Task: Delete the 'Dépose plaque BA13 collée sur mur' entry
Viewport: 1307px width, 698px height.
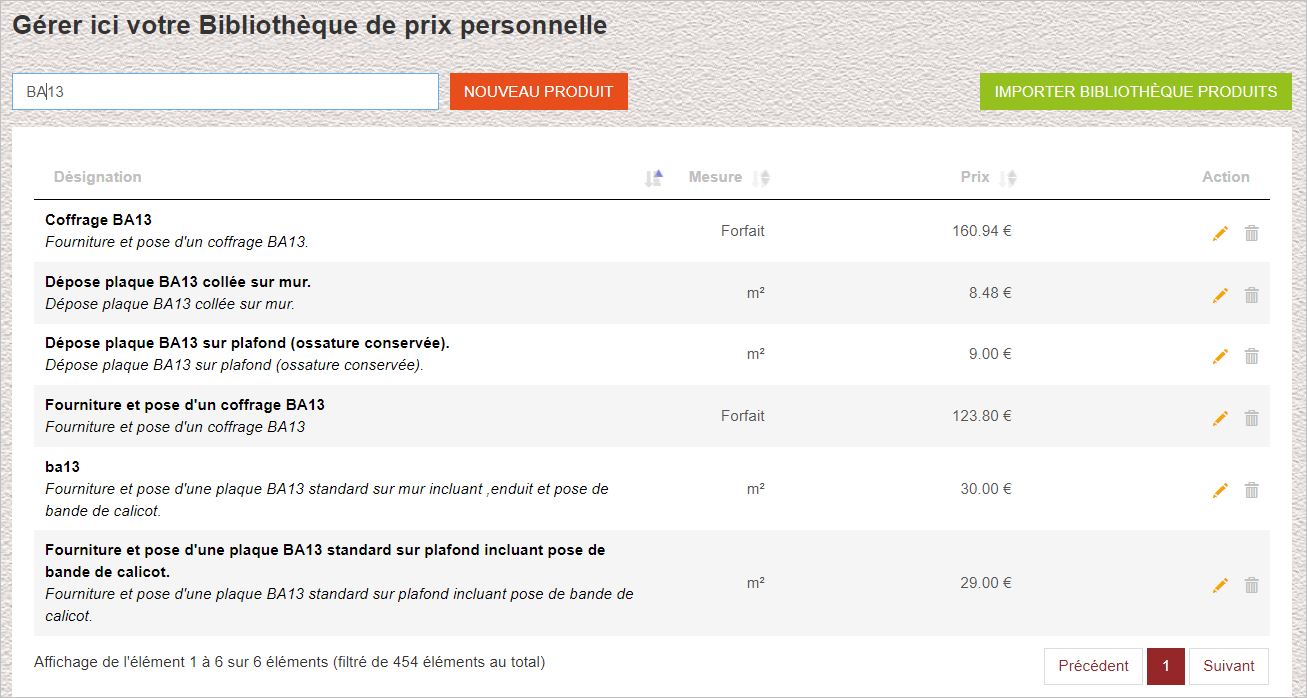Action: click(x=1252, y=295)
